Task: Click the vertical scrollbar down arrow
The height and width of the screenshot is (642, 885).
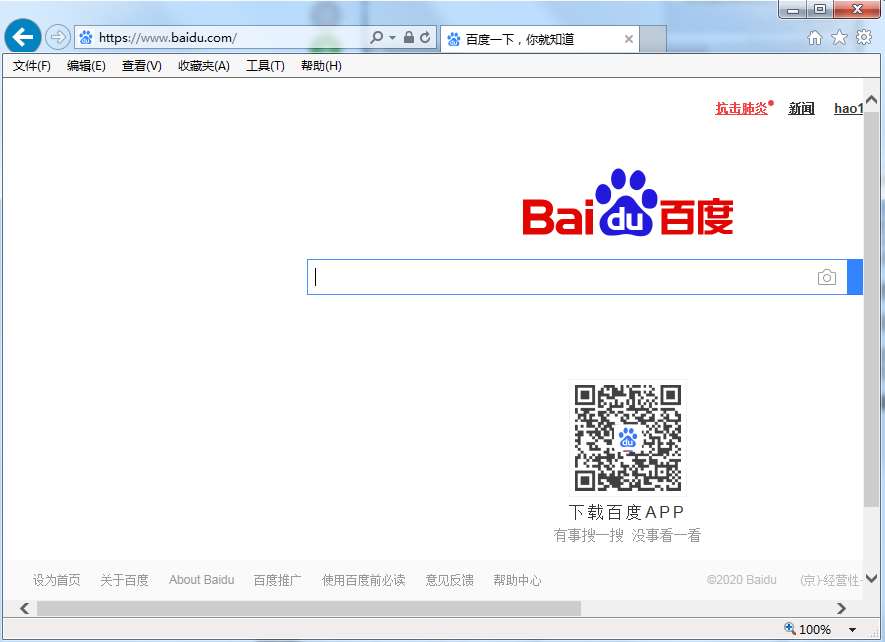Action: click(871, 578)
